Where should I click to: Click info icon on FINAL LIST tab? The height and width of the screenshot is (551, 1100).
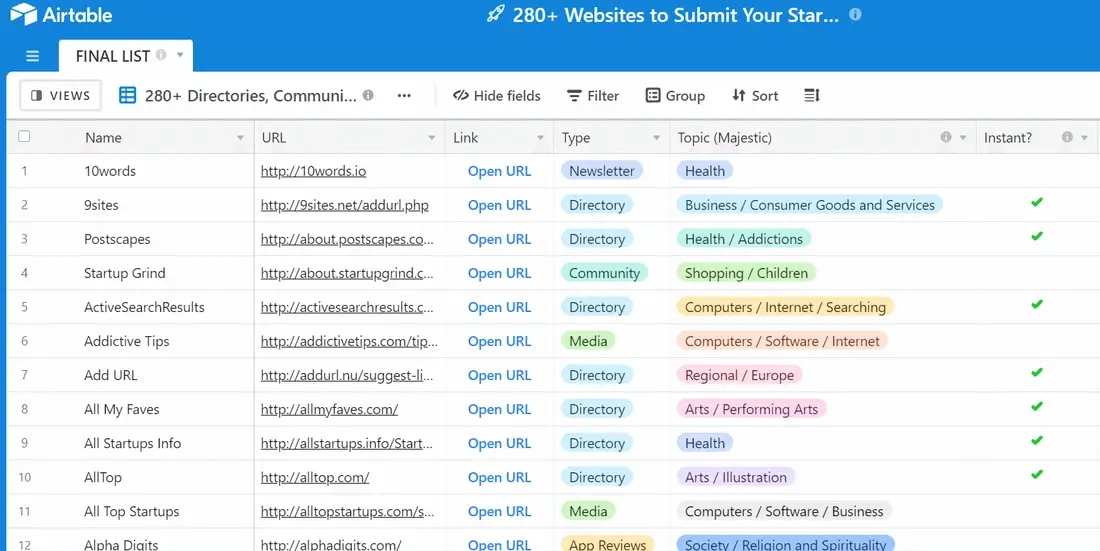(x=161, y=55)
